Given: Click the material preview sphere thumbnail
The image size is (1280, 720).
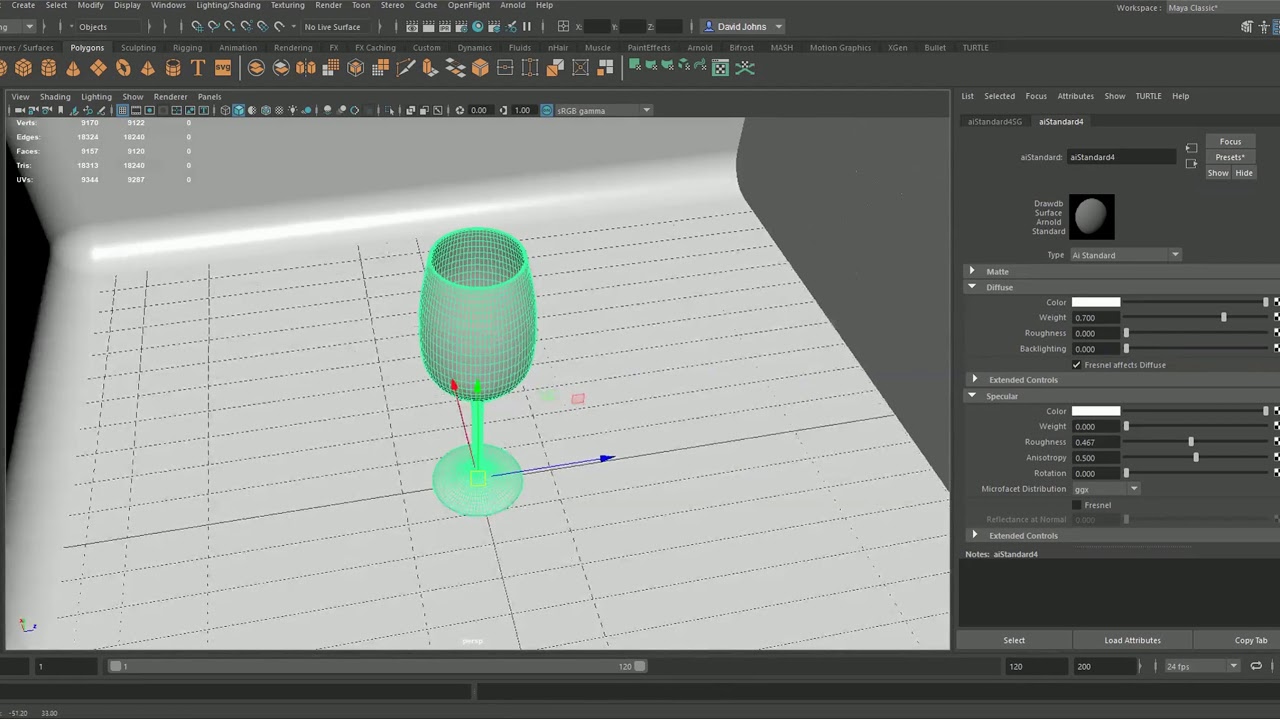Looking at the screenshot, I should click(1091, 216).
